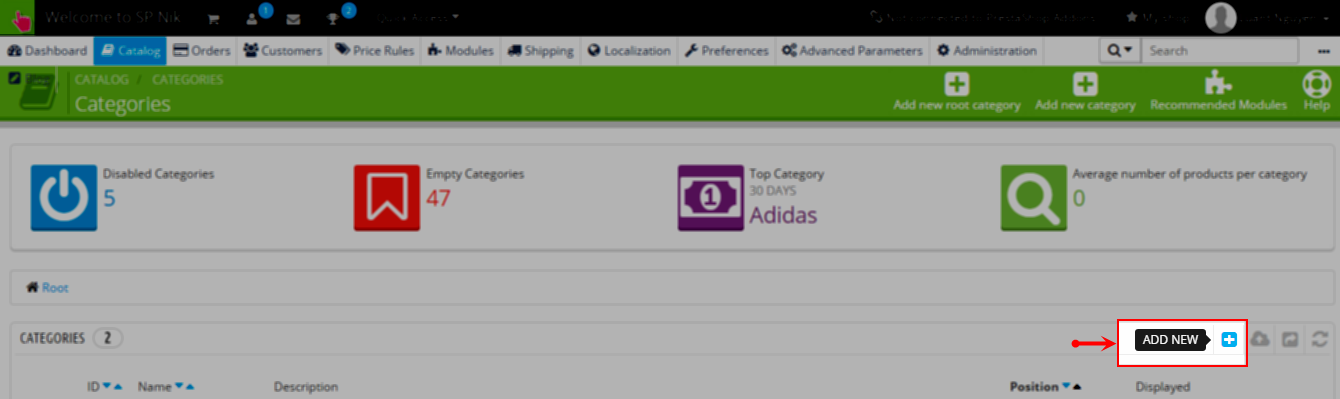
Task: Click the cloud export icon in Categories panel
Action: click(1260, 340)
